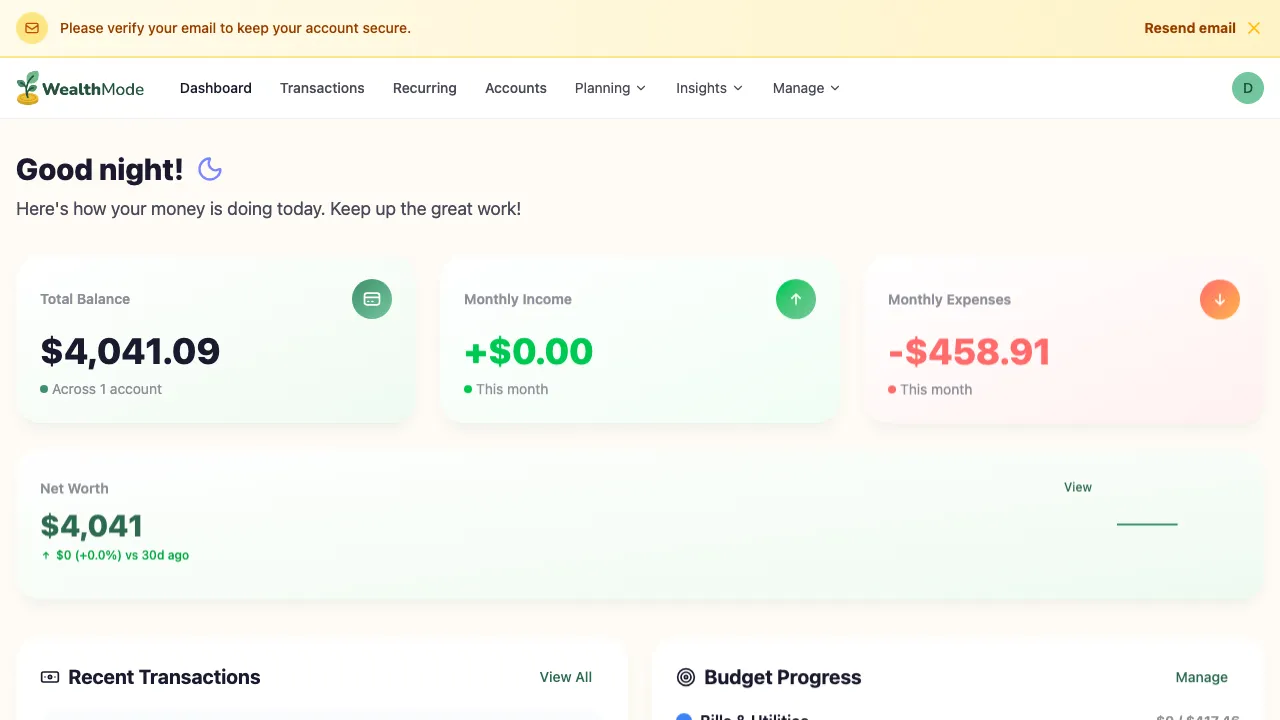This screenshot has height=720, width=1280.
Task: Switch to the Accounts tab
Action: [515, 88]
